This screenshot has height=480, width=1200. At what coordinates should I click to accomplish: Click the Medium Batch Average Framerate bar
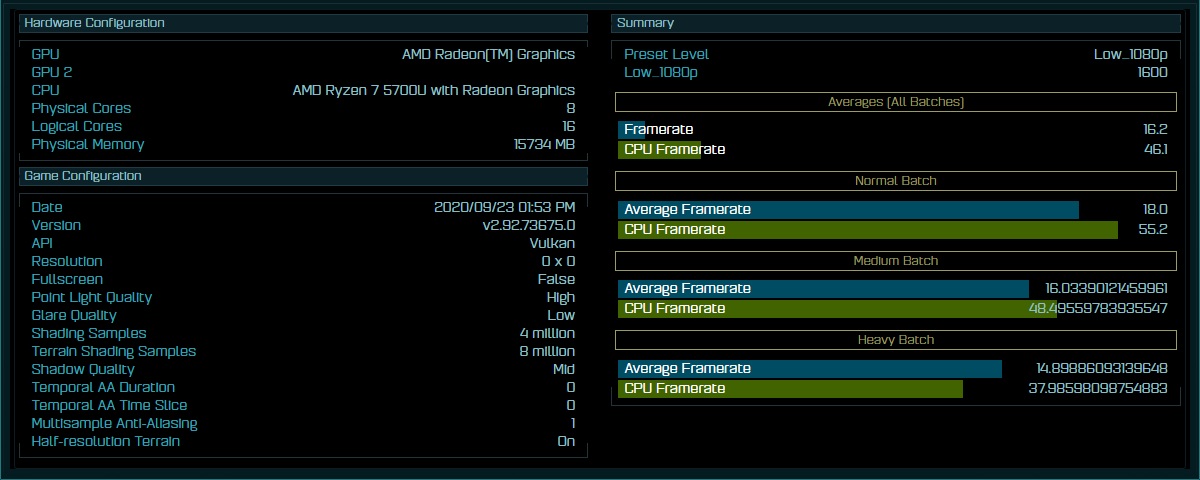click(x=823, y=289)
